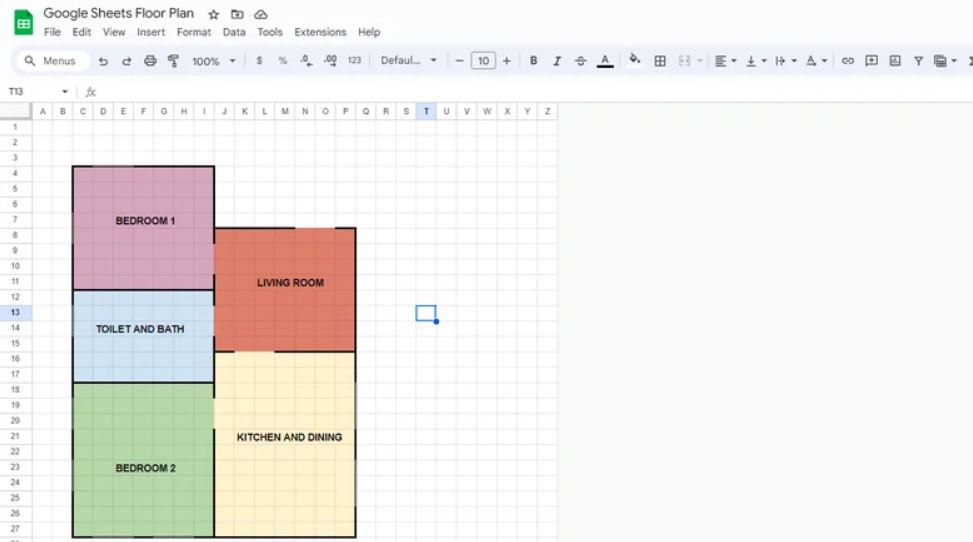Open the Google Sheets home icon

pos(24,23)
